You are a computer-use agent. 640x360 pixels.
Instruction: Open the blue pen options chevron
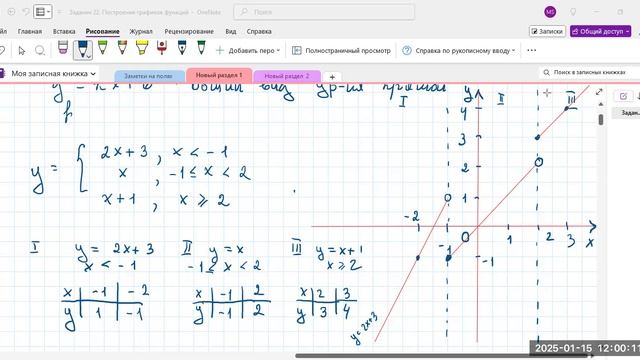89,56
